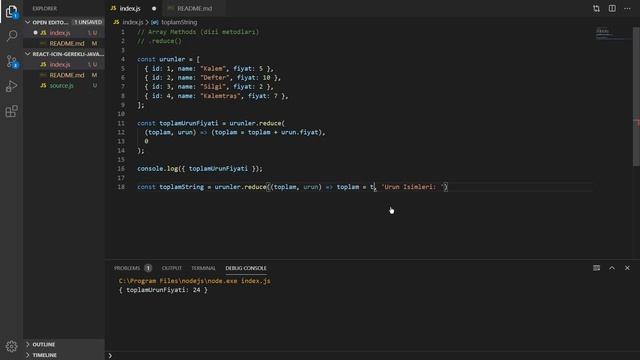Open the Source Control view
This screenshot has width=640, height=360.
click(x=11, y=62)
